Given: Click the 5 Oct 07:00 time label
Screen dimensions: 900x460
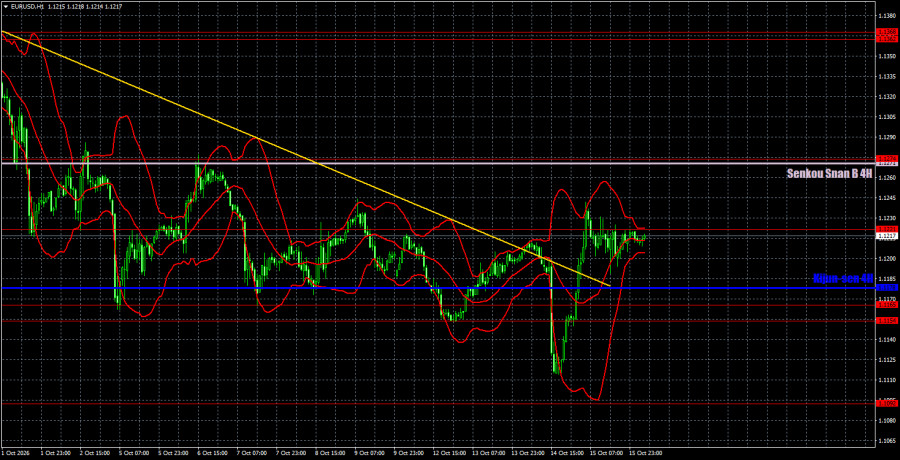Looking at the screenshot, I should (x=134, y=453).
